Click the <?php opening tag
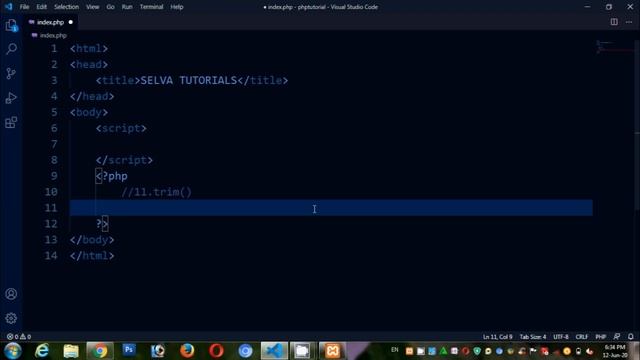 (x=111, y=176)
